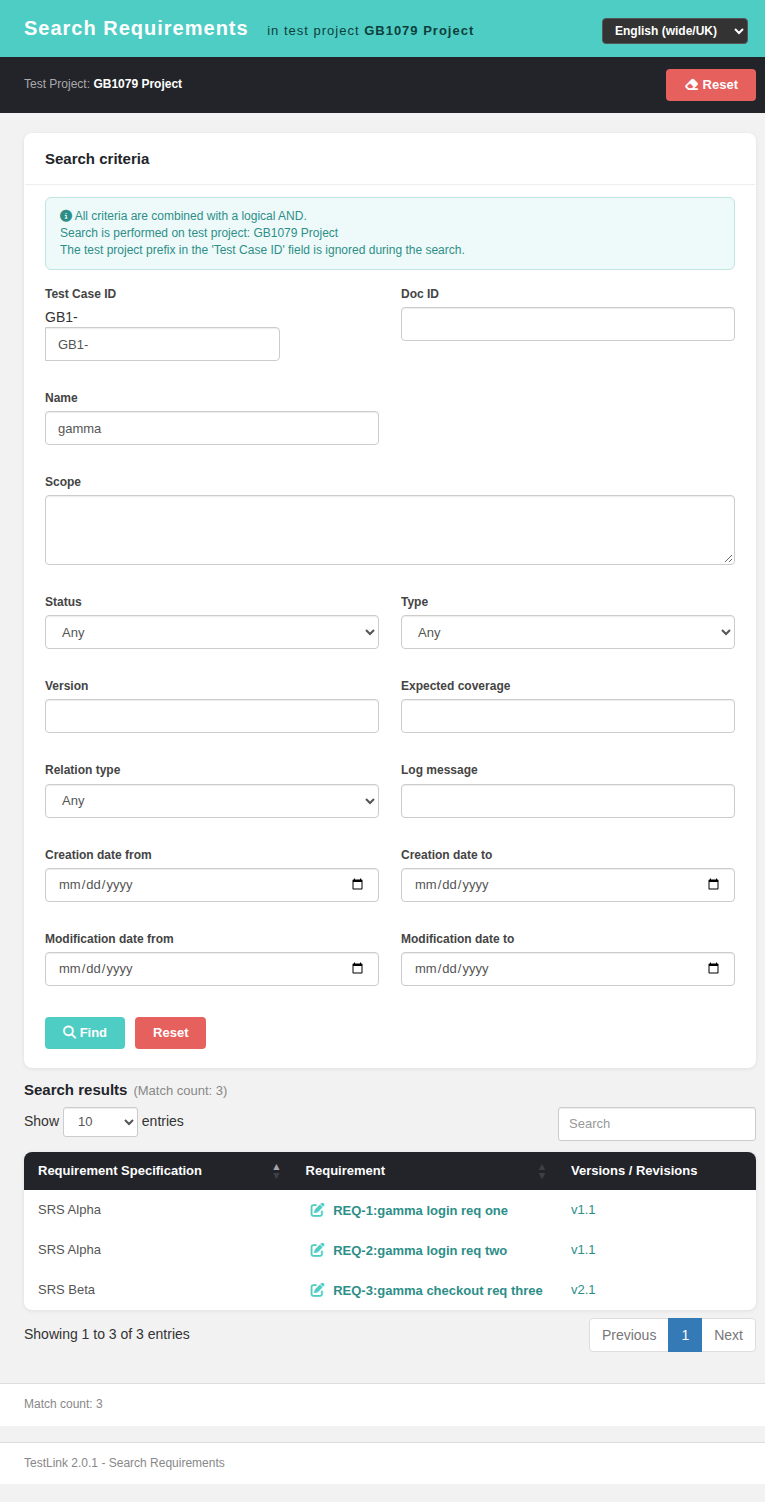Click the Search criteria panel heading
This screenshot has width=765, height=1502.
coord(97,159)
